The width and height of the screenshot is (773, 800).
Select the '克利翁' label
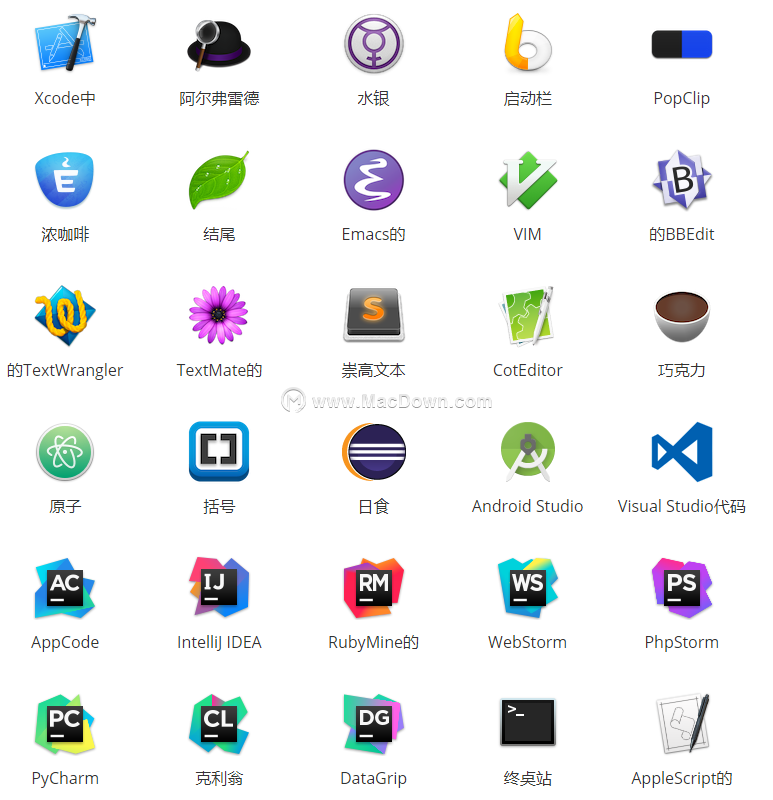(x=219, y=778)
